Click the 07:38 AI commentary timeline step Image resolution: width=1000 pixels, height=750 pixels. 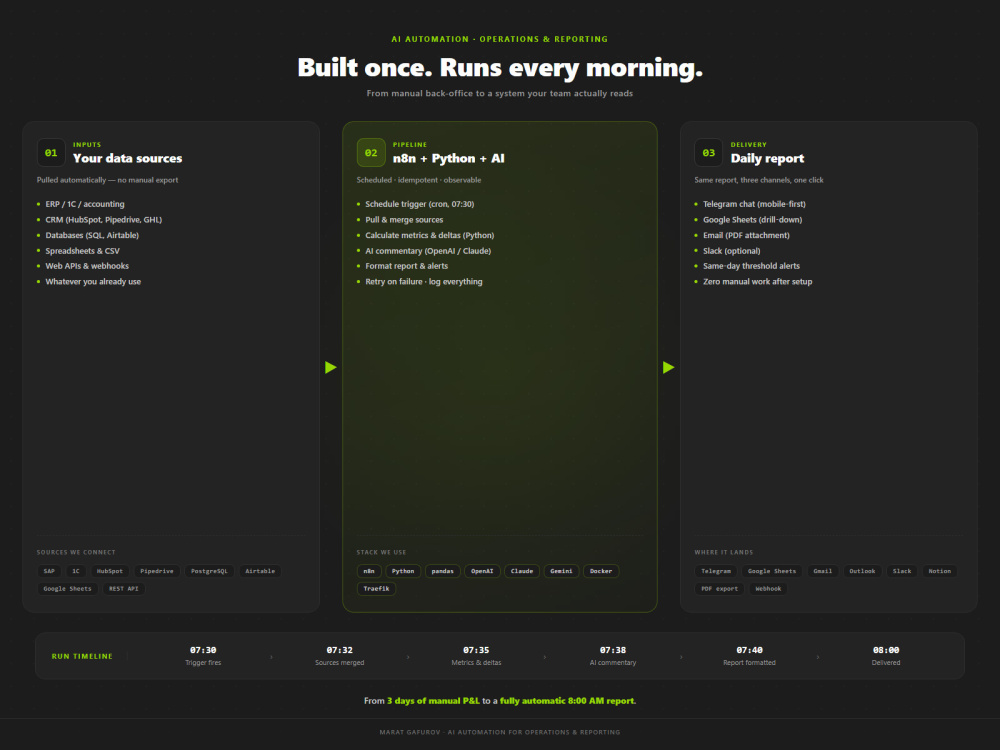[x=613, y=656]
